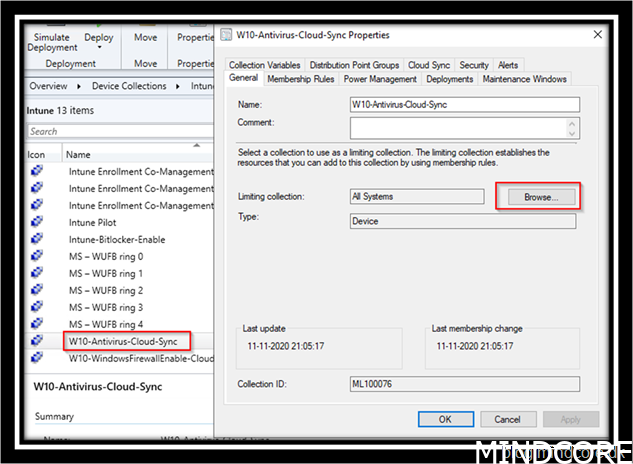Image resolution: width=633 pixels, height=464 pixels.
Task: Sort the list by the Name column header
Action: point(78,155)
